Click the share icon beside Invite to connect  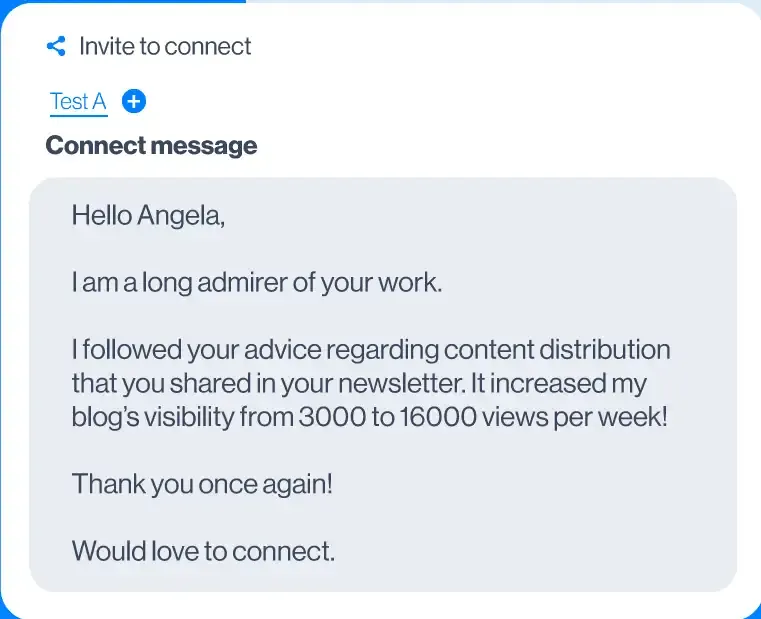click(56, 46)
